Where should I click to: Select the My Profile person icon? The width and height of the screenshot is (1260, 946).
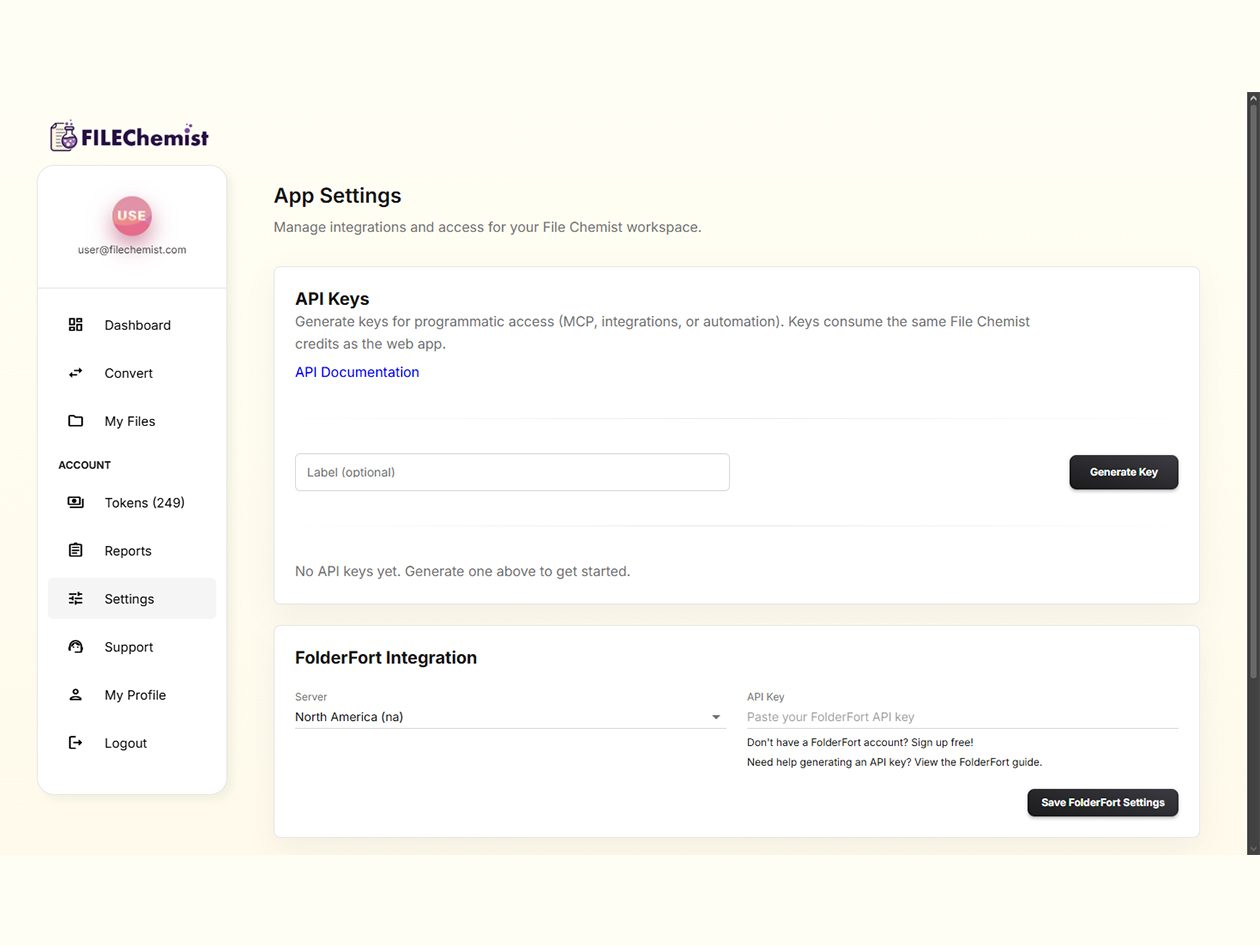point(75,694)
